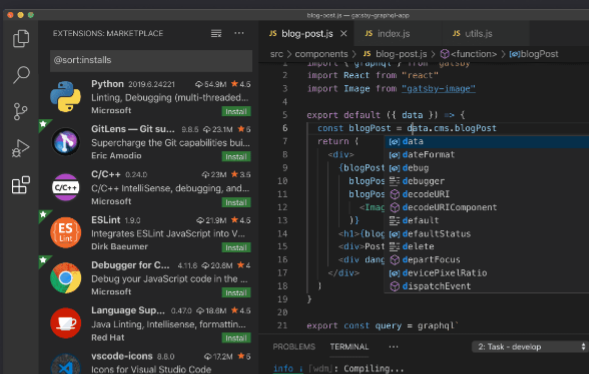Install the GitLens extension

pos(236,157)
